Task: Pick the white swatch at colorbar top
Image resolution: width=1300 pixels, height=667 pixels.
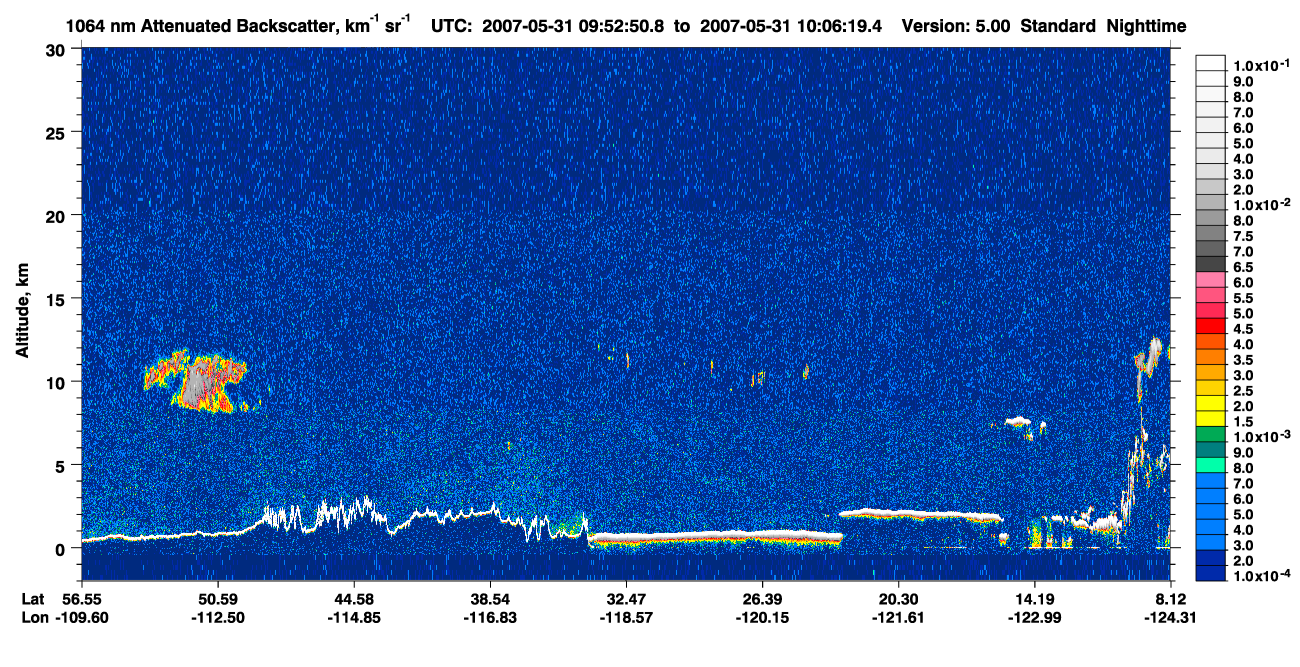Action: (1210, 62)
